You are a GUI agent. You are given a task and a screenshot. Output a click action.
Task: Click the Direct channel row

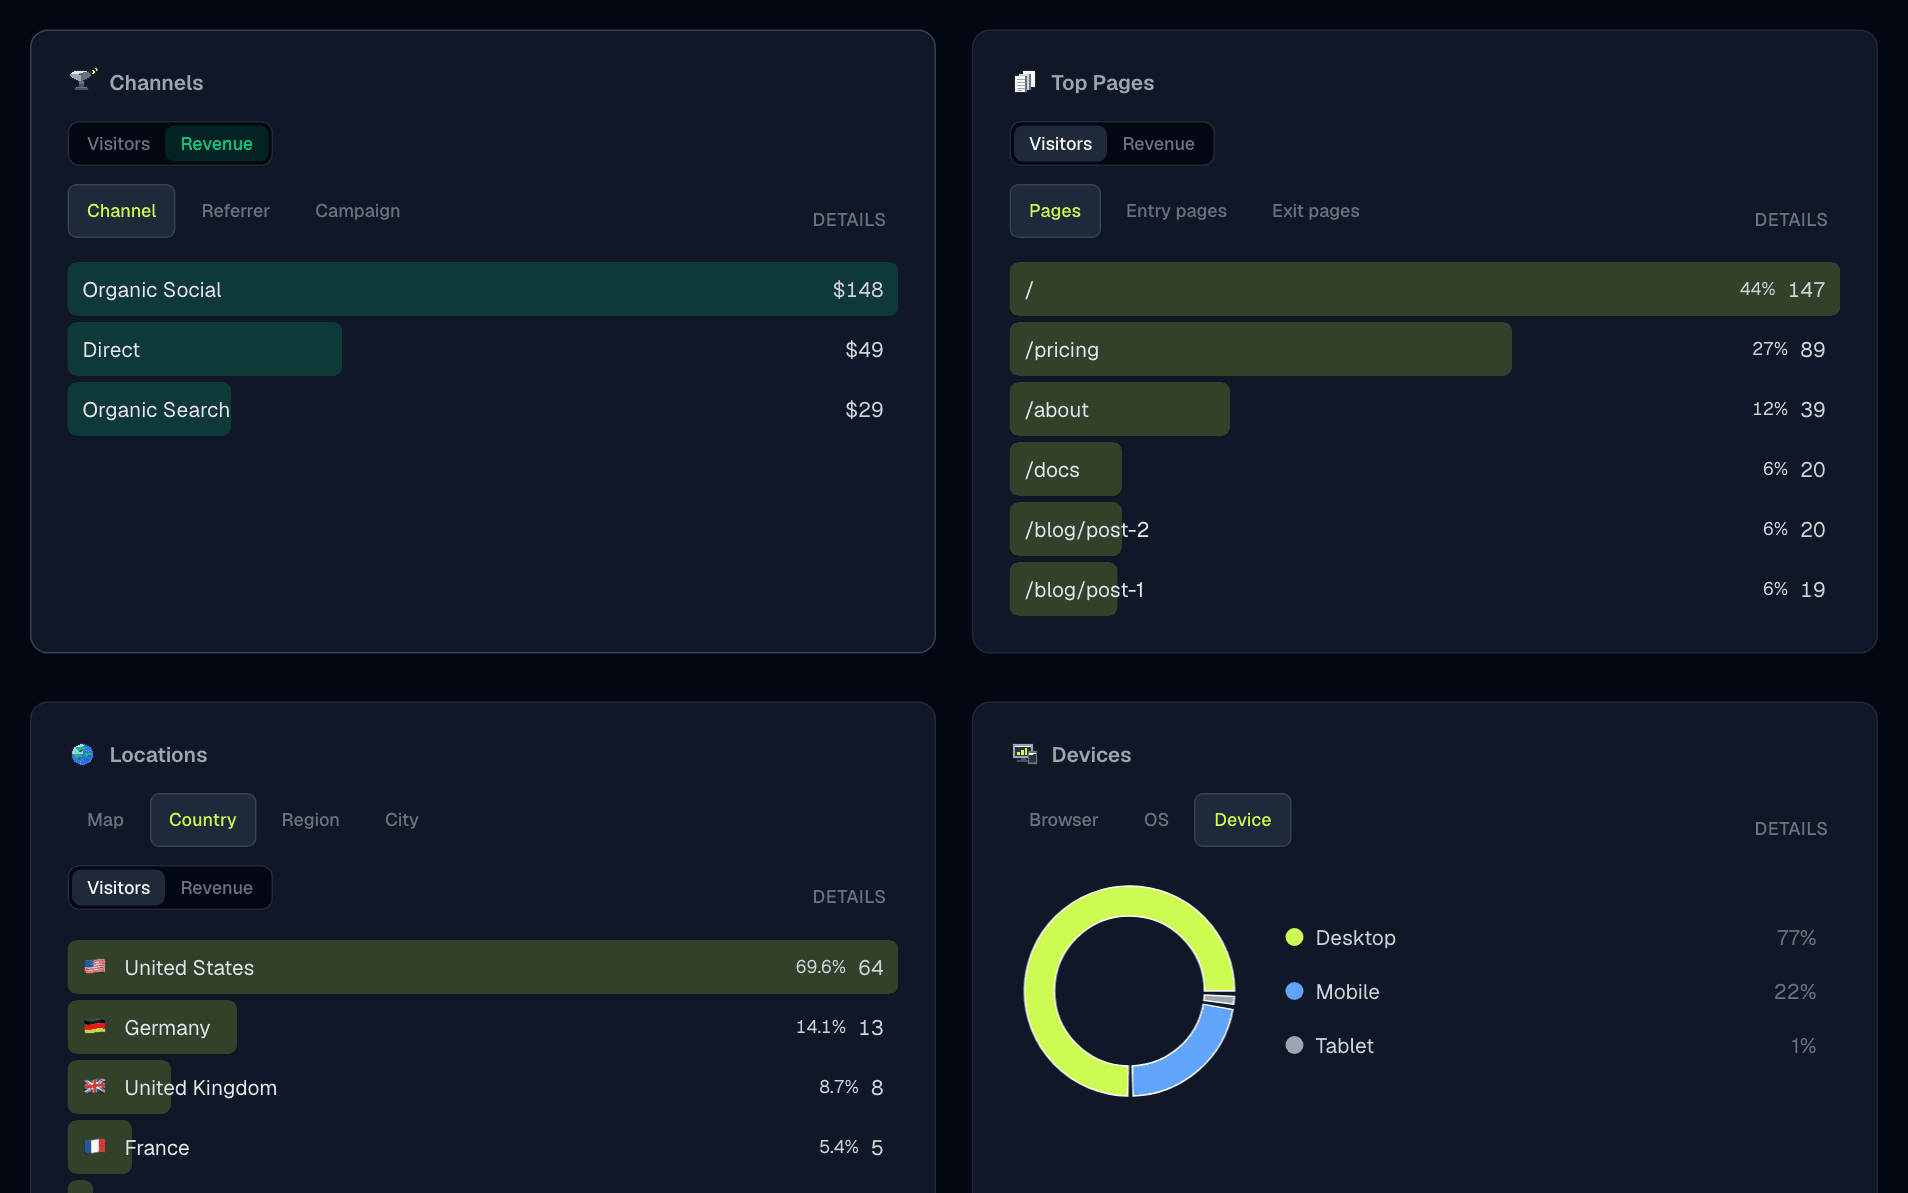(483, 349)
